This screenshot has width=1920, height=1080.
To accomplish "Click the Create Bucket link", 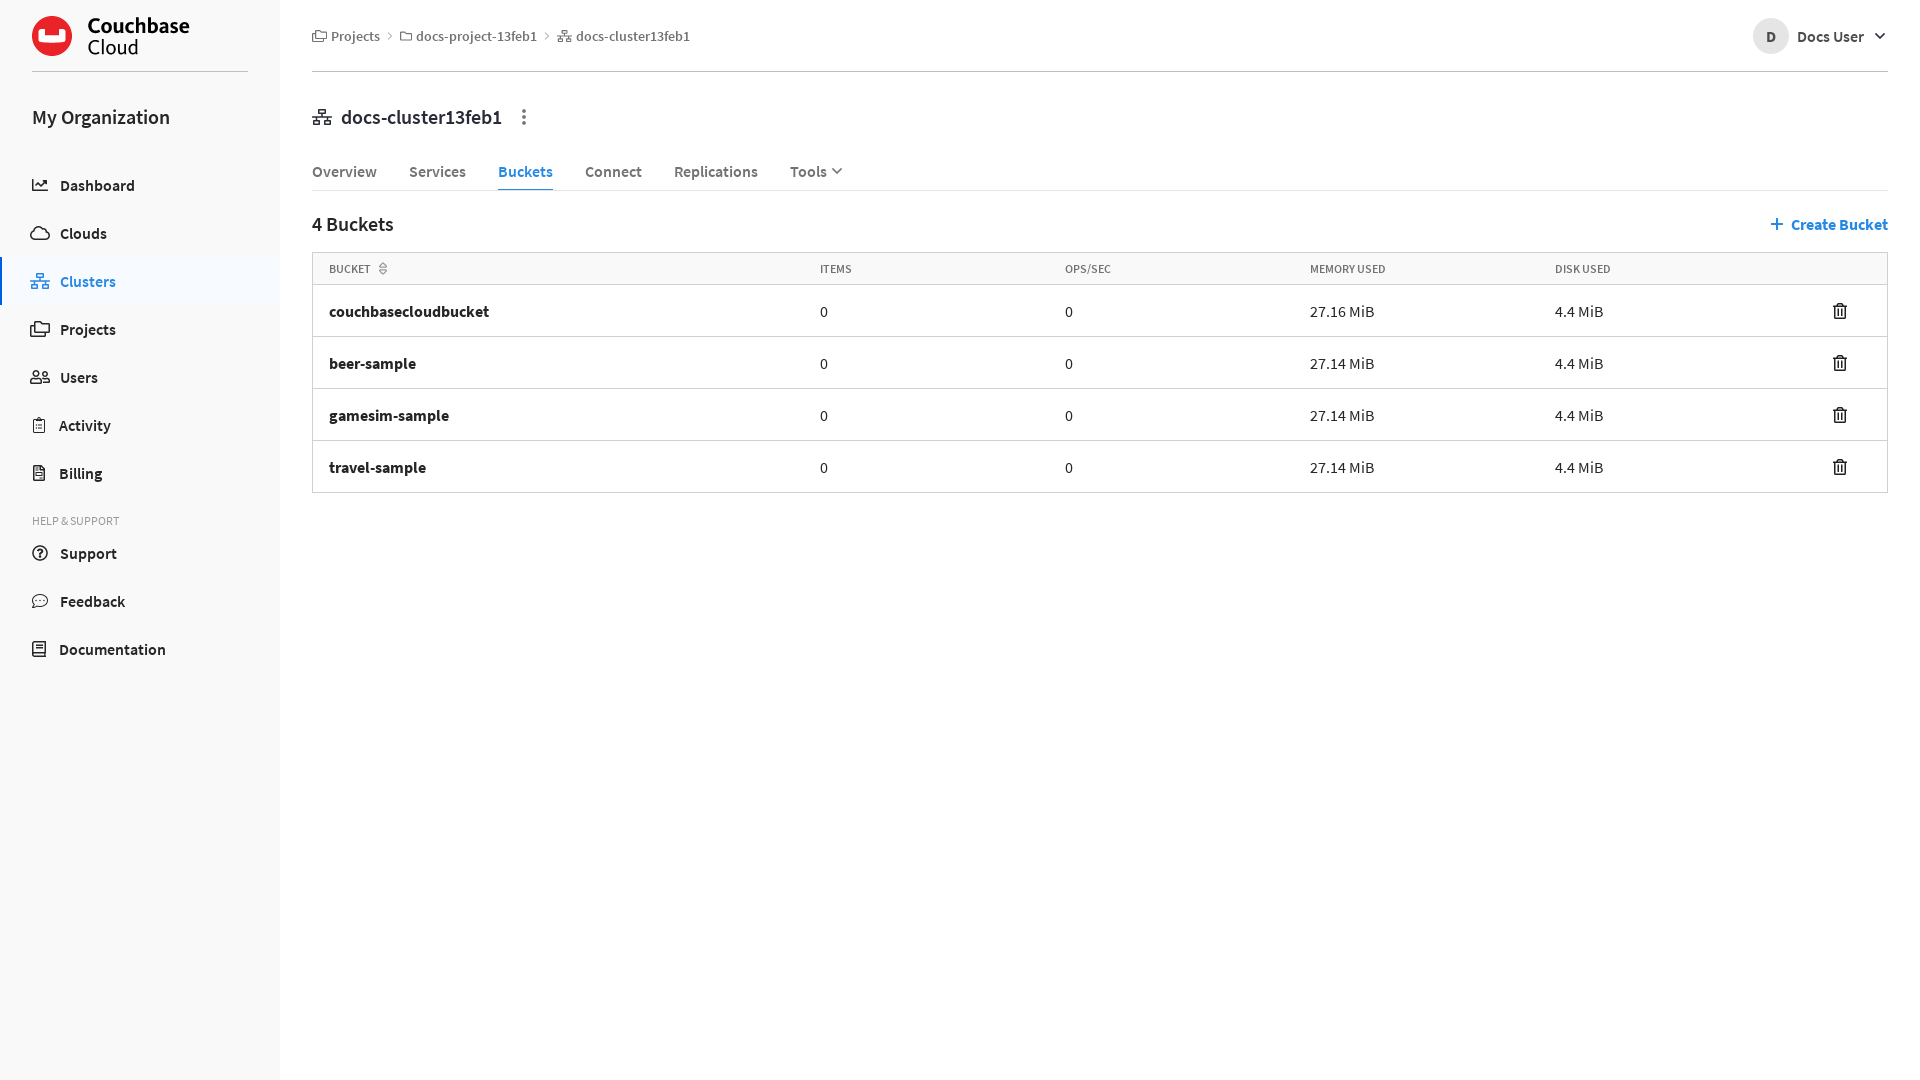I will point(1838,224).
